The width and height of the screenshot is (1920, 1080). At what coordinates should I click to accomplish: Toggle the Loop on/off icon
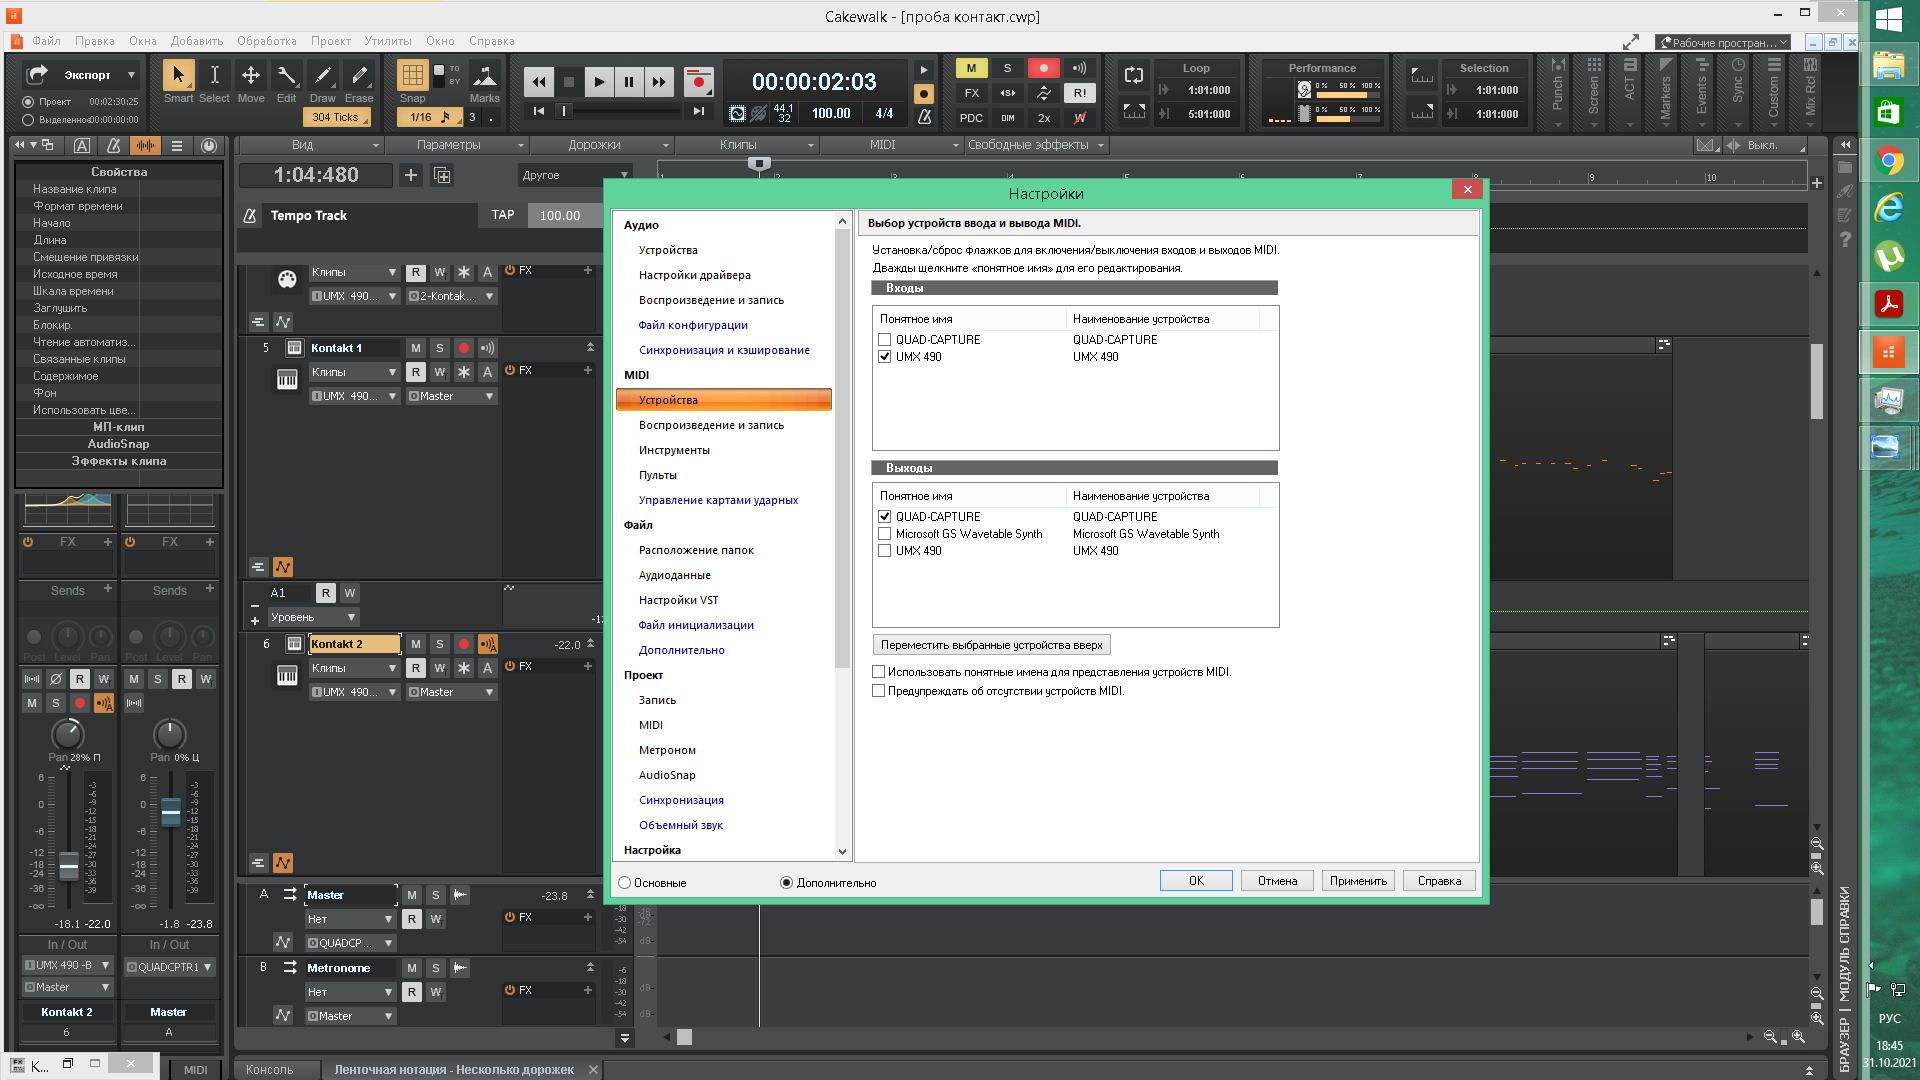(x=1133, y=76)
